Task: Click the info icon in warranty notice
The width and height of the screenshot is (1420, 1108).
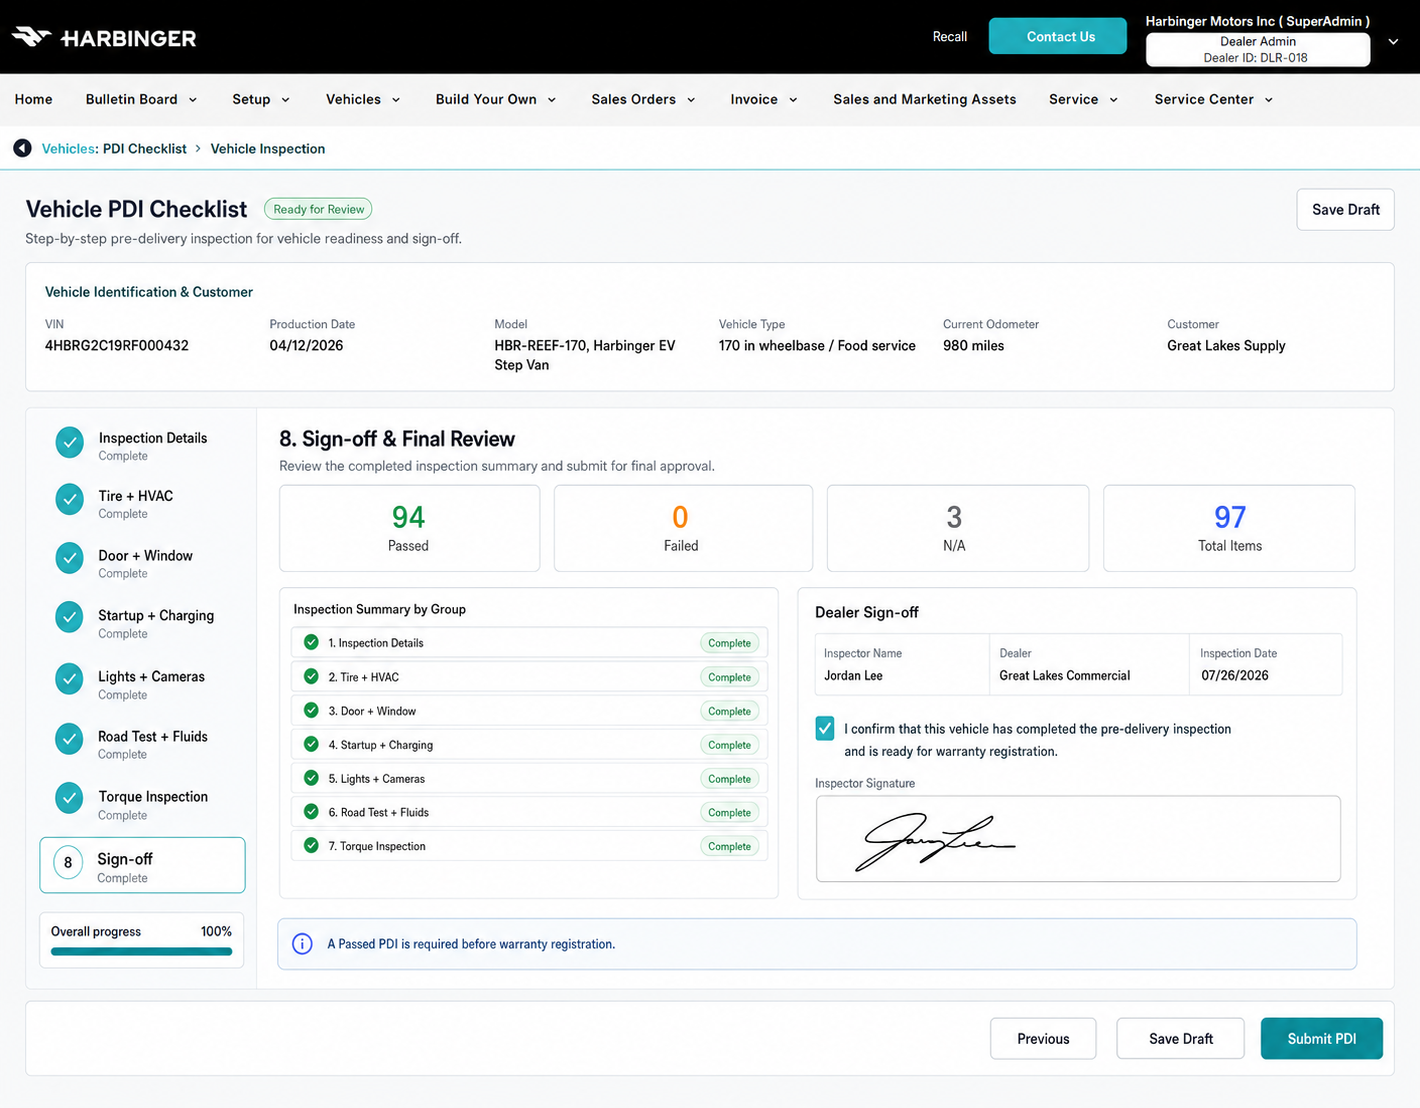Action: coord(302,944)
